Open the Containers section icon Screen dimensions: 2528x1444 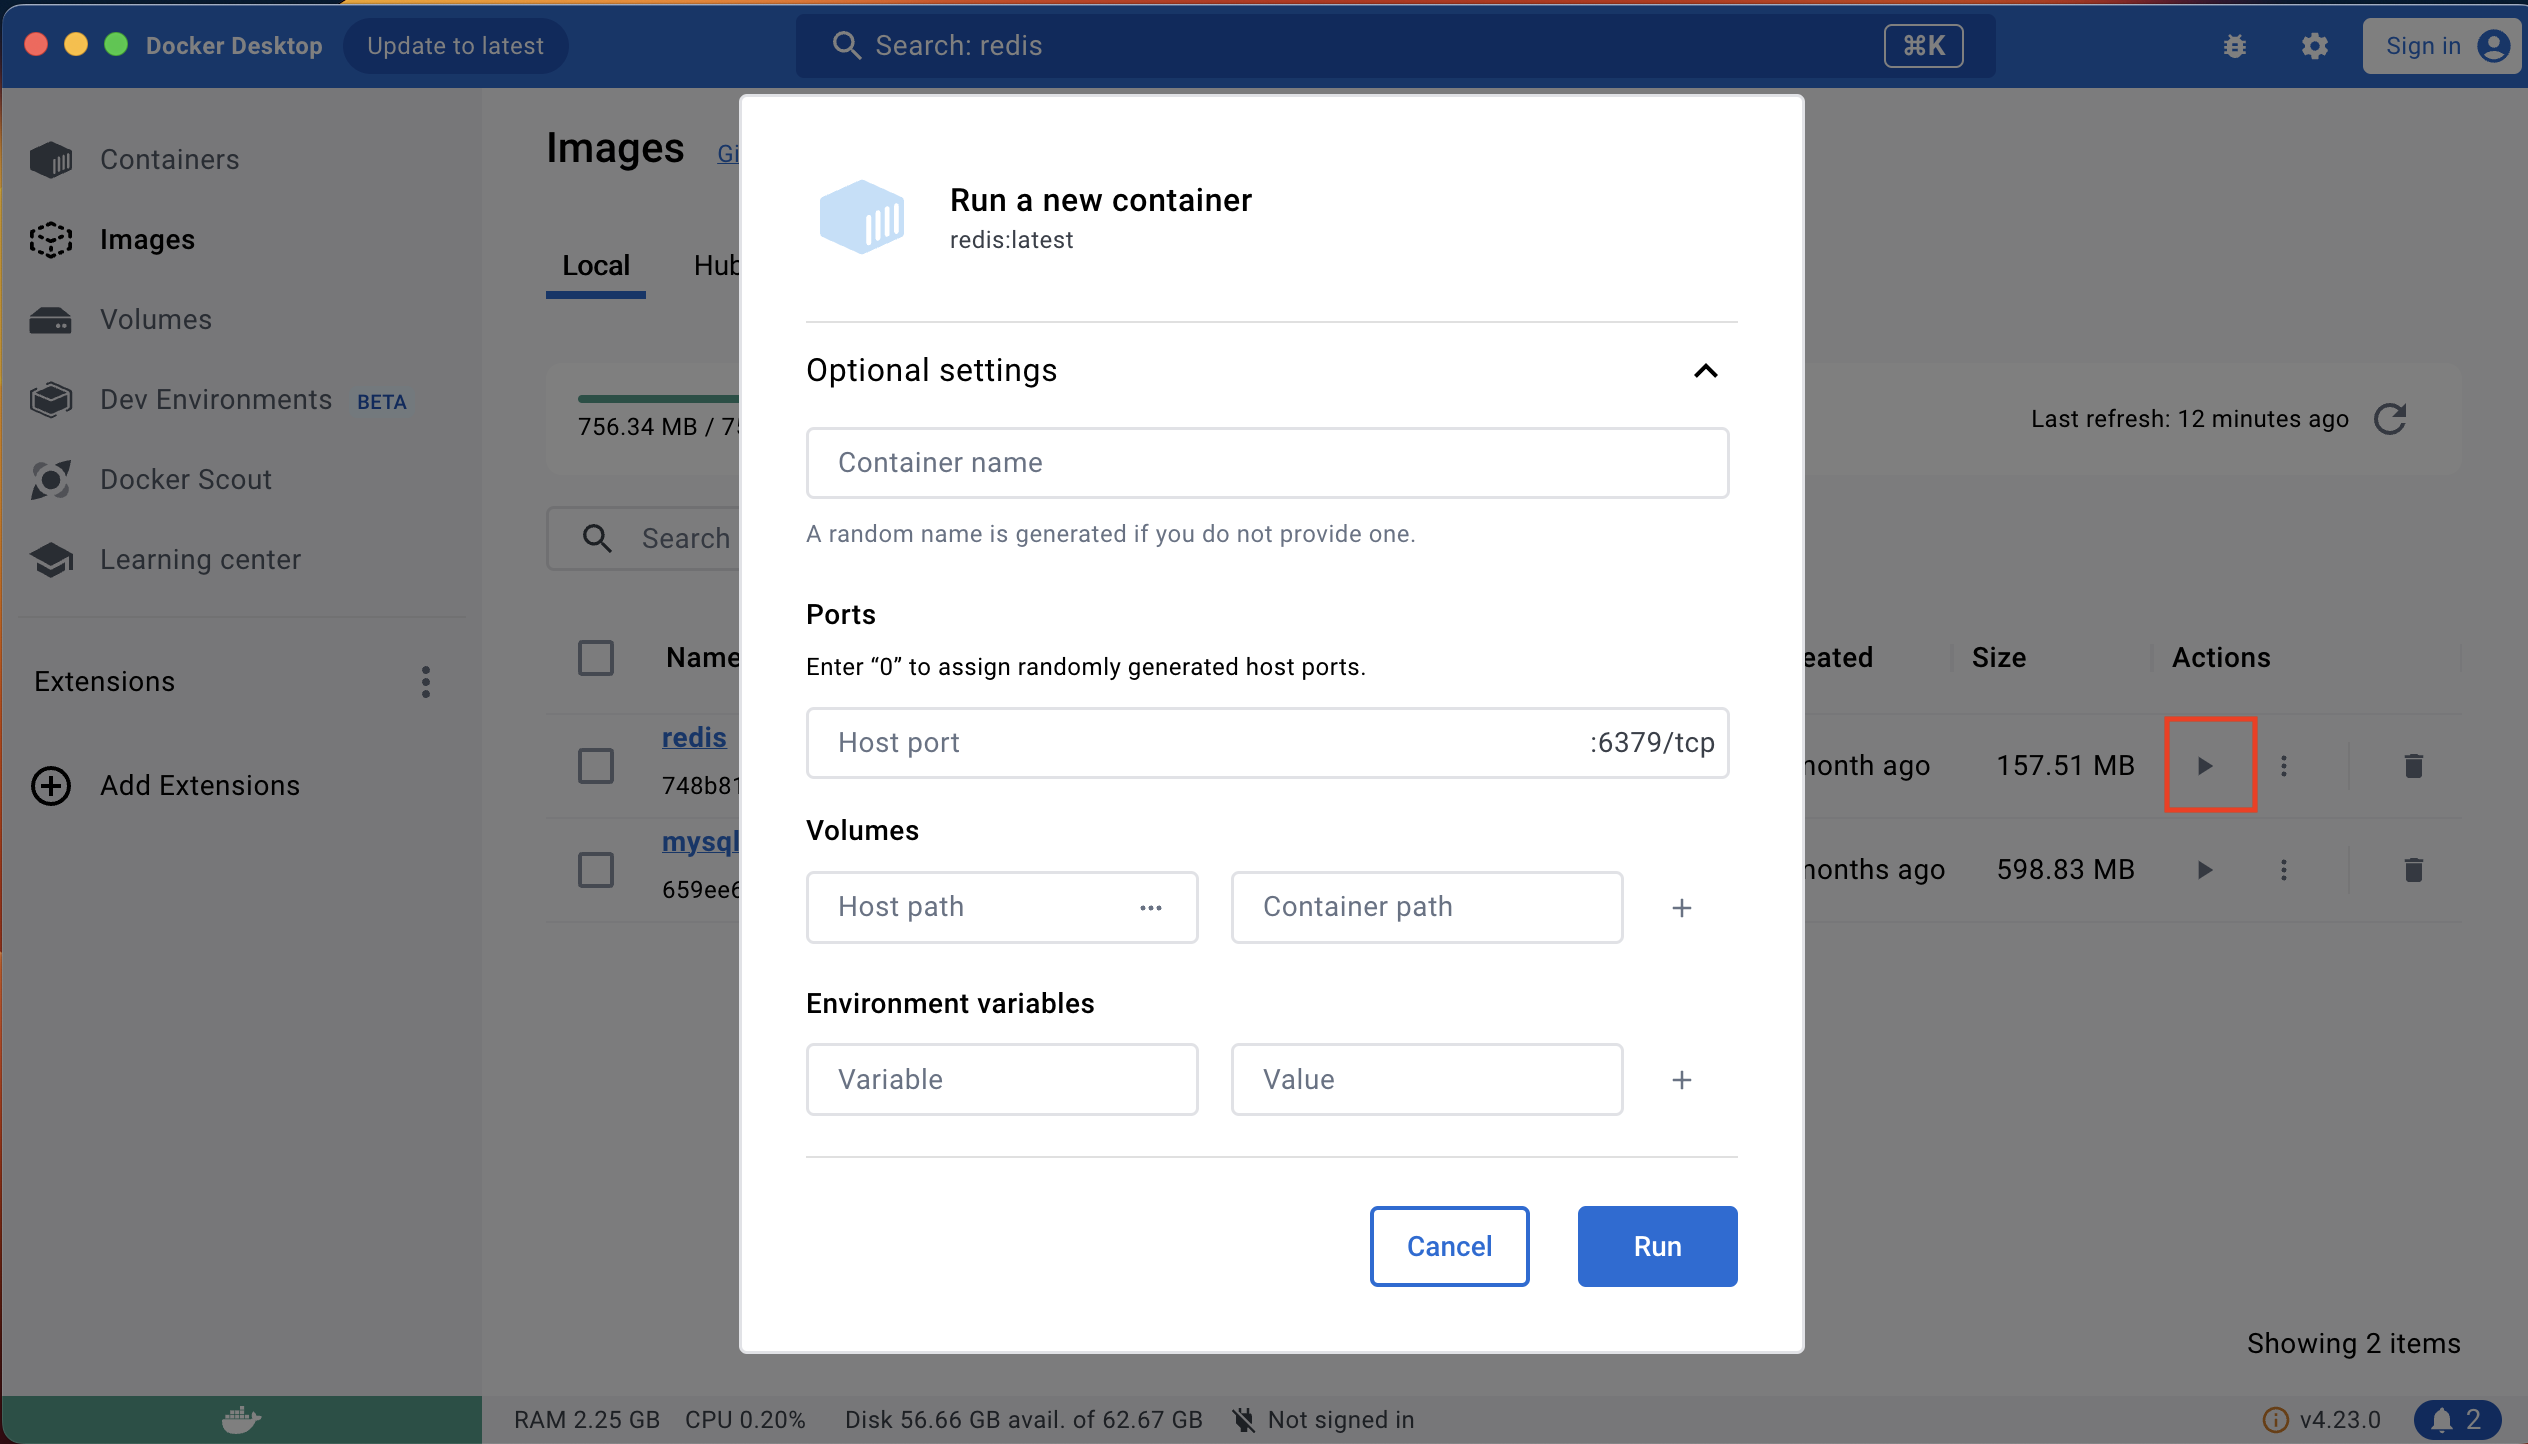click(x=51, y=160)
